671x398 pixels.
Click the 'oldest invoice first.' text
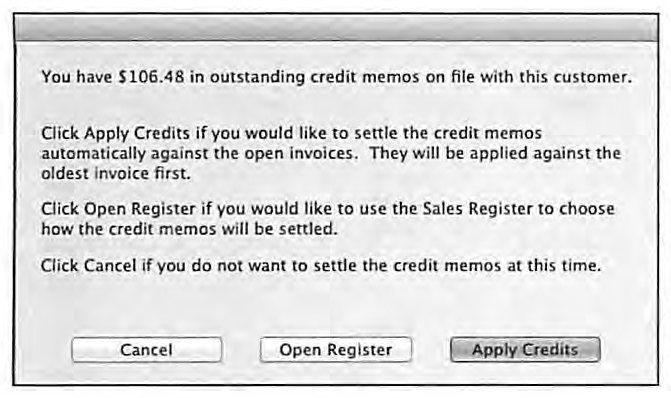[x=116, y=173]
